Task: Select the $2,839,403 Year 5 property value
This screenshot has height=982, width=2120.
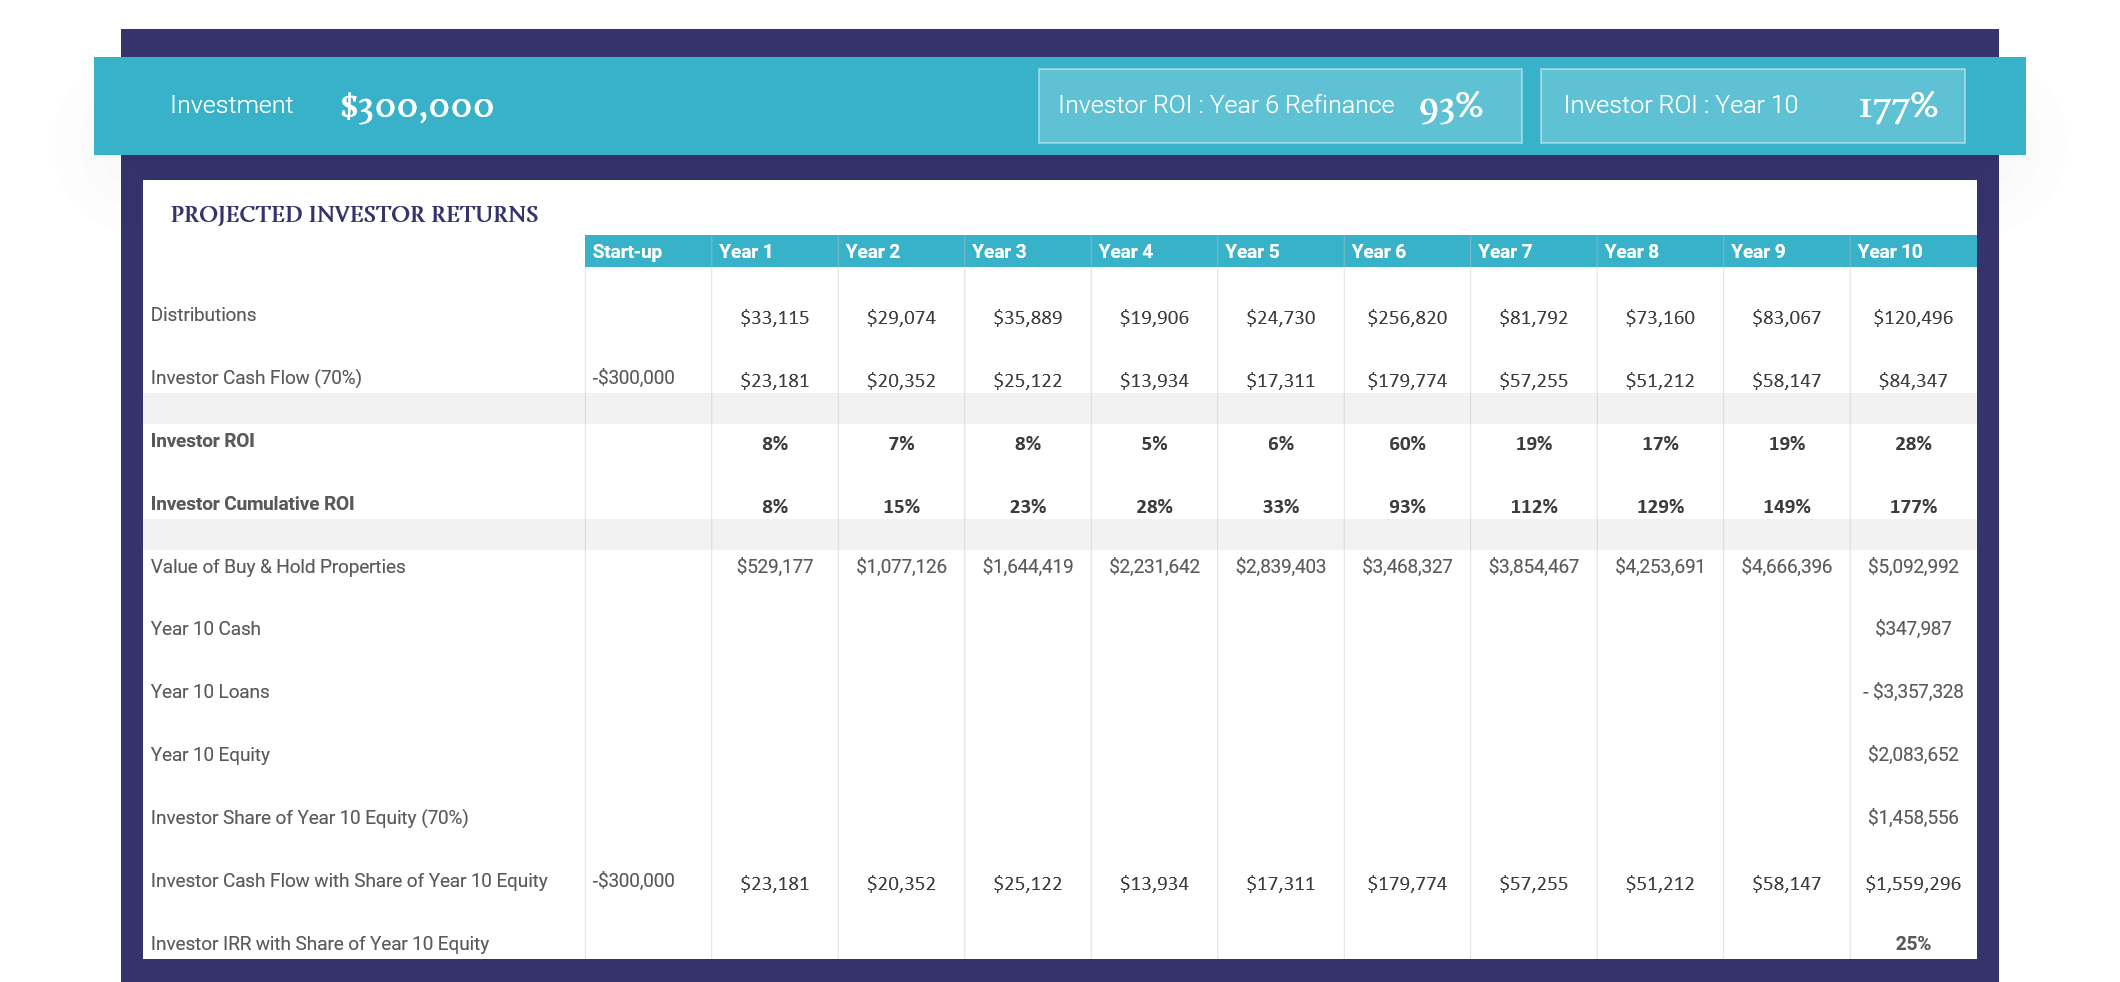Action: pyautogui.click(x=1281, y=567)
